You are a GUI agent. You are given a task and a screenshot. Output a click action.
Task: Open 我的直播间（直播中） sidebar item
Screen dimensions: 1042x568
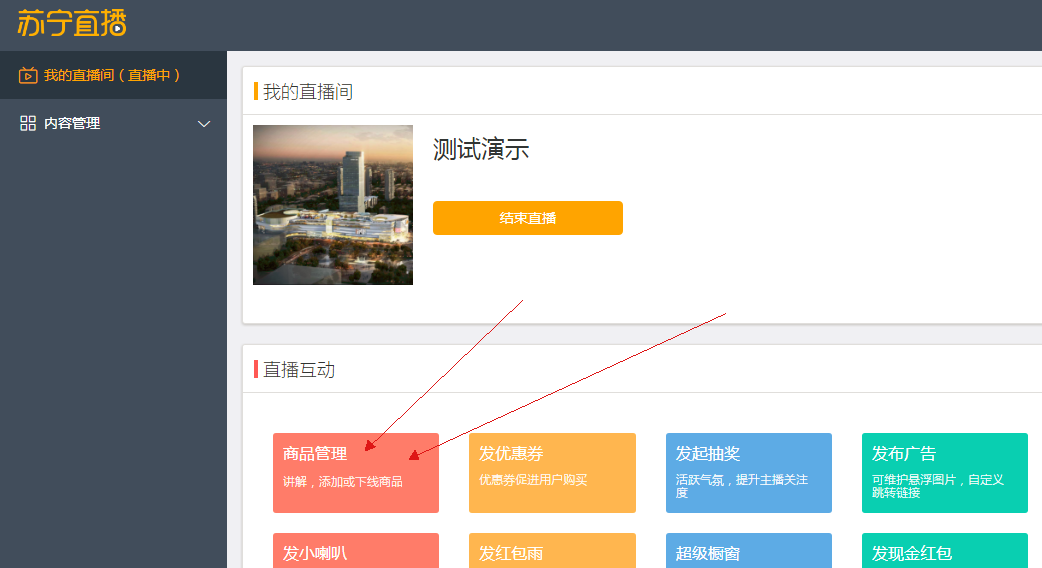click(x=113, y=75)
